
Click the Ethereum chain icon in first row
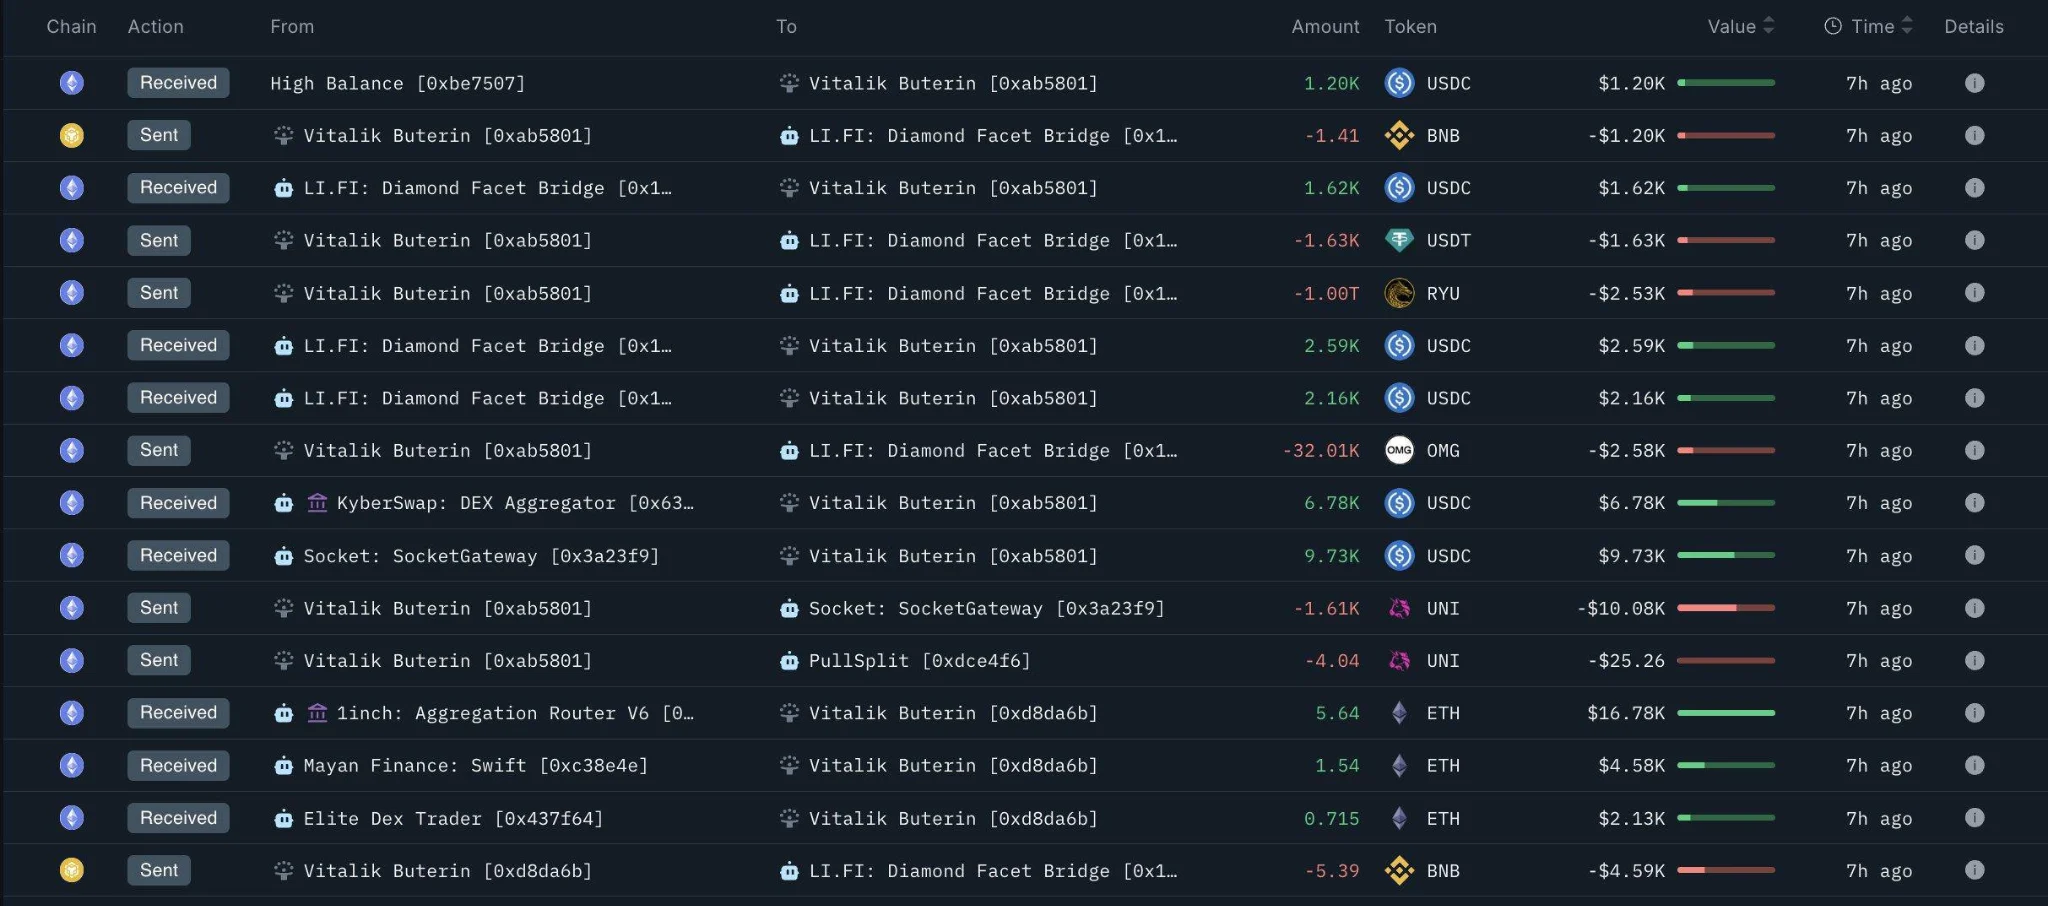(x=71, y=83)
